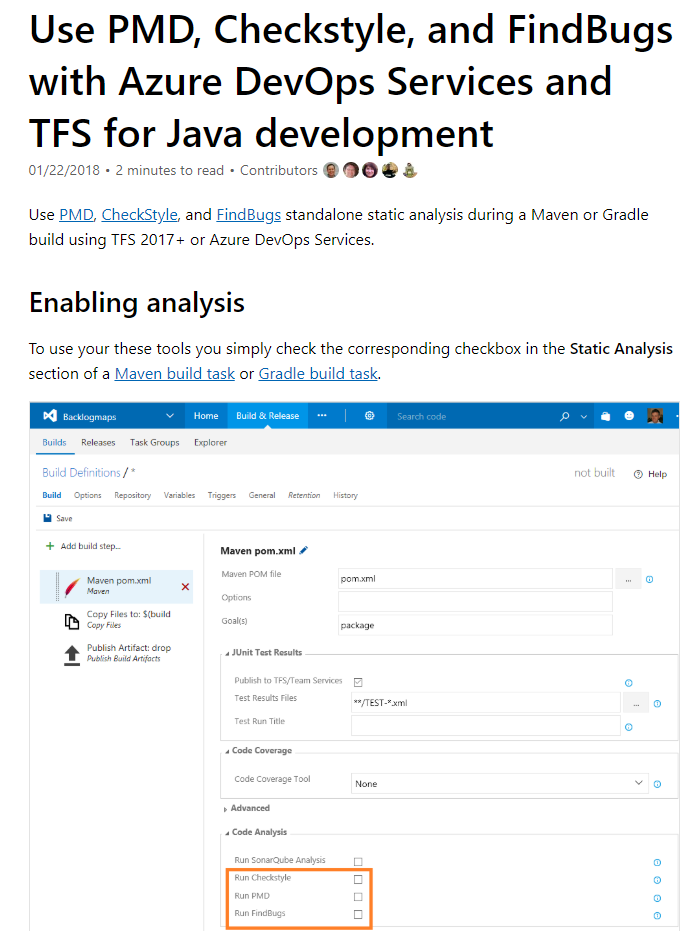
Task: Collapse the JUnit Test Results section
Action: coord(227,654)
